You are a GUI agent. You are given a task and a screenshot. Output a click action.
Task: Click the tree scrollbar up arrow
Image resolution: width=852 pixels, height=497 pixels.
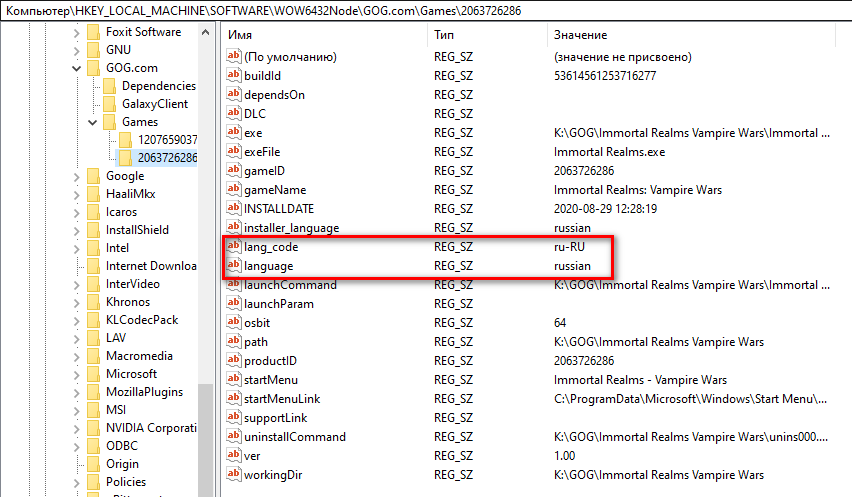pos(205,32)
